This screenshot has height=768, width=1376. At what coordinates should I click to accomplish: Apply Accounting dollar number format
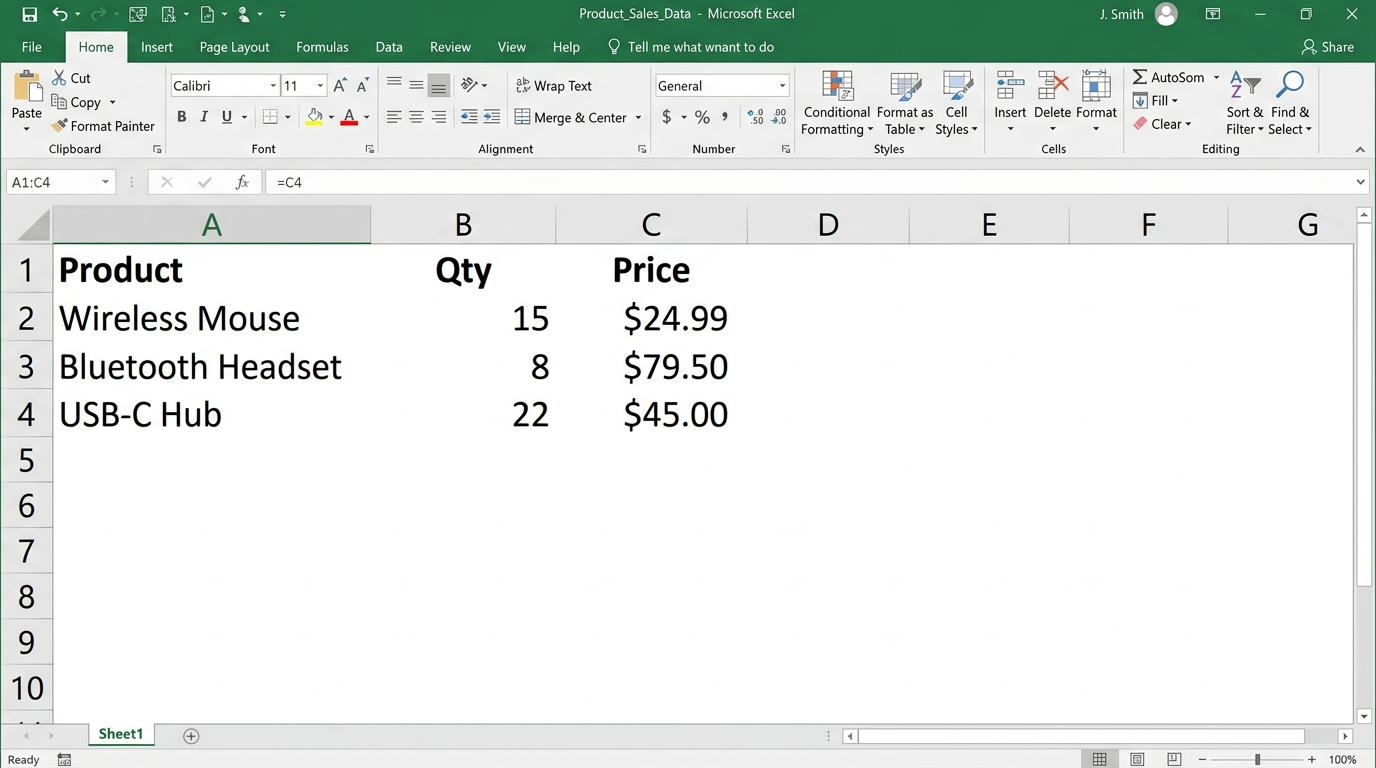point(667,117)
